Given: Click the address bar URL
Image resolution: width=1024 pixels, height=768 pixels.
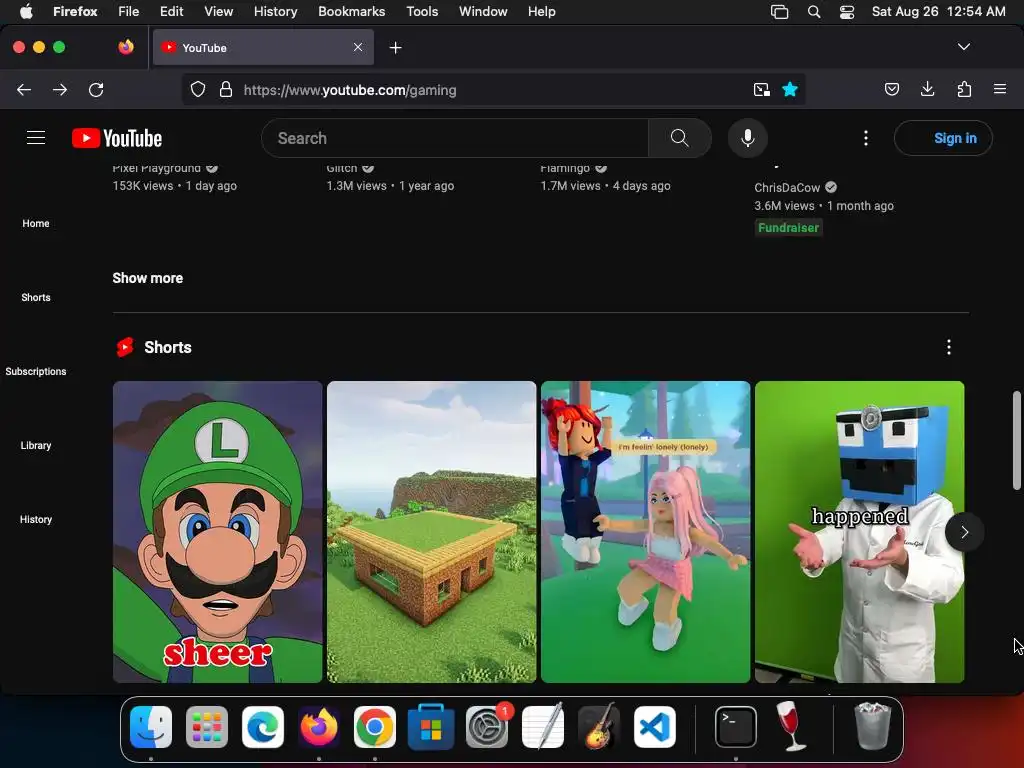Looking at the screenshot, I should tap(350, 90).
